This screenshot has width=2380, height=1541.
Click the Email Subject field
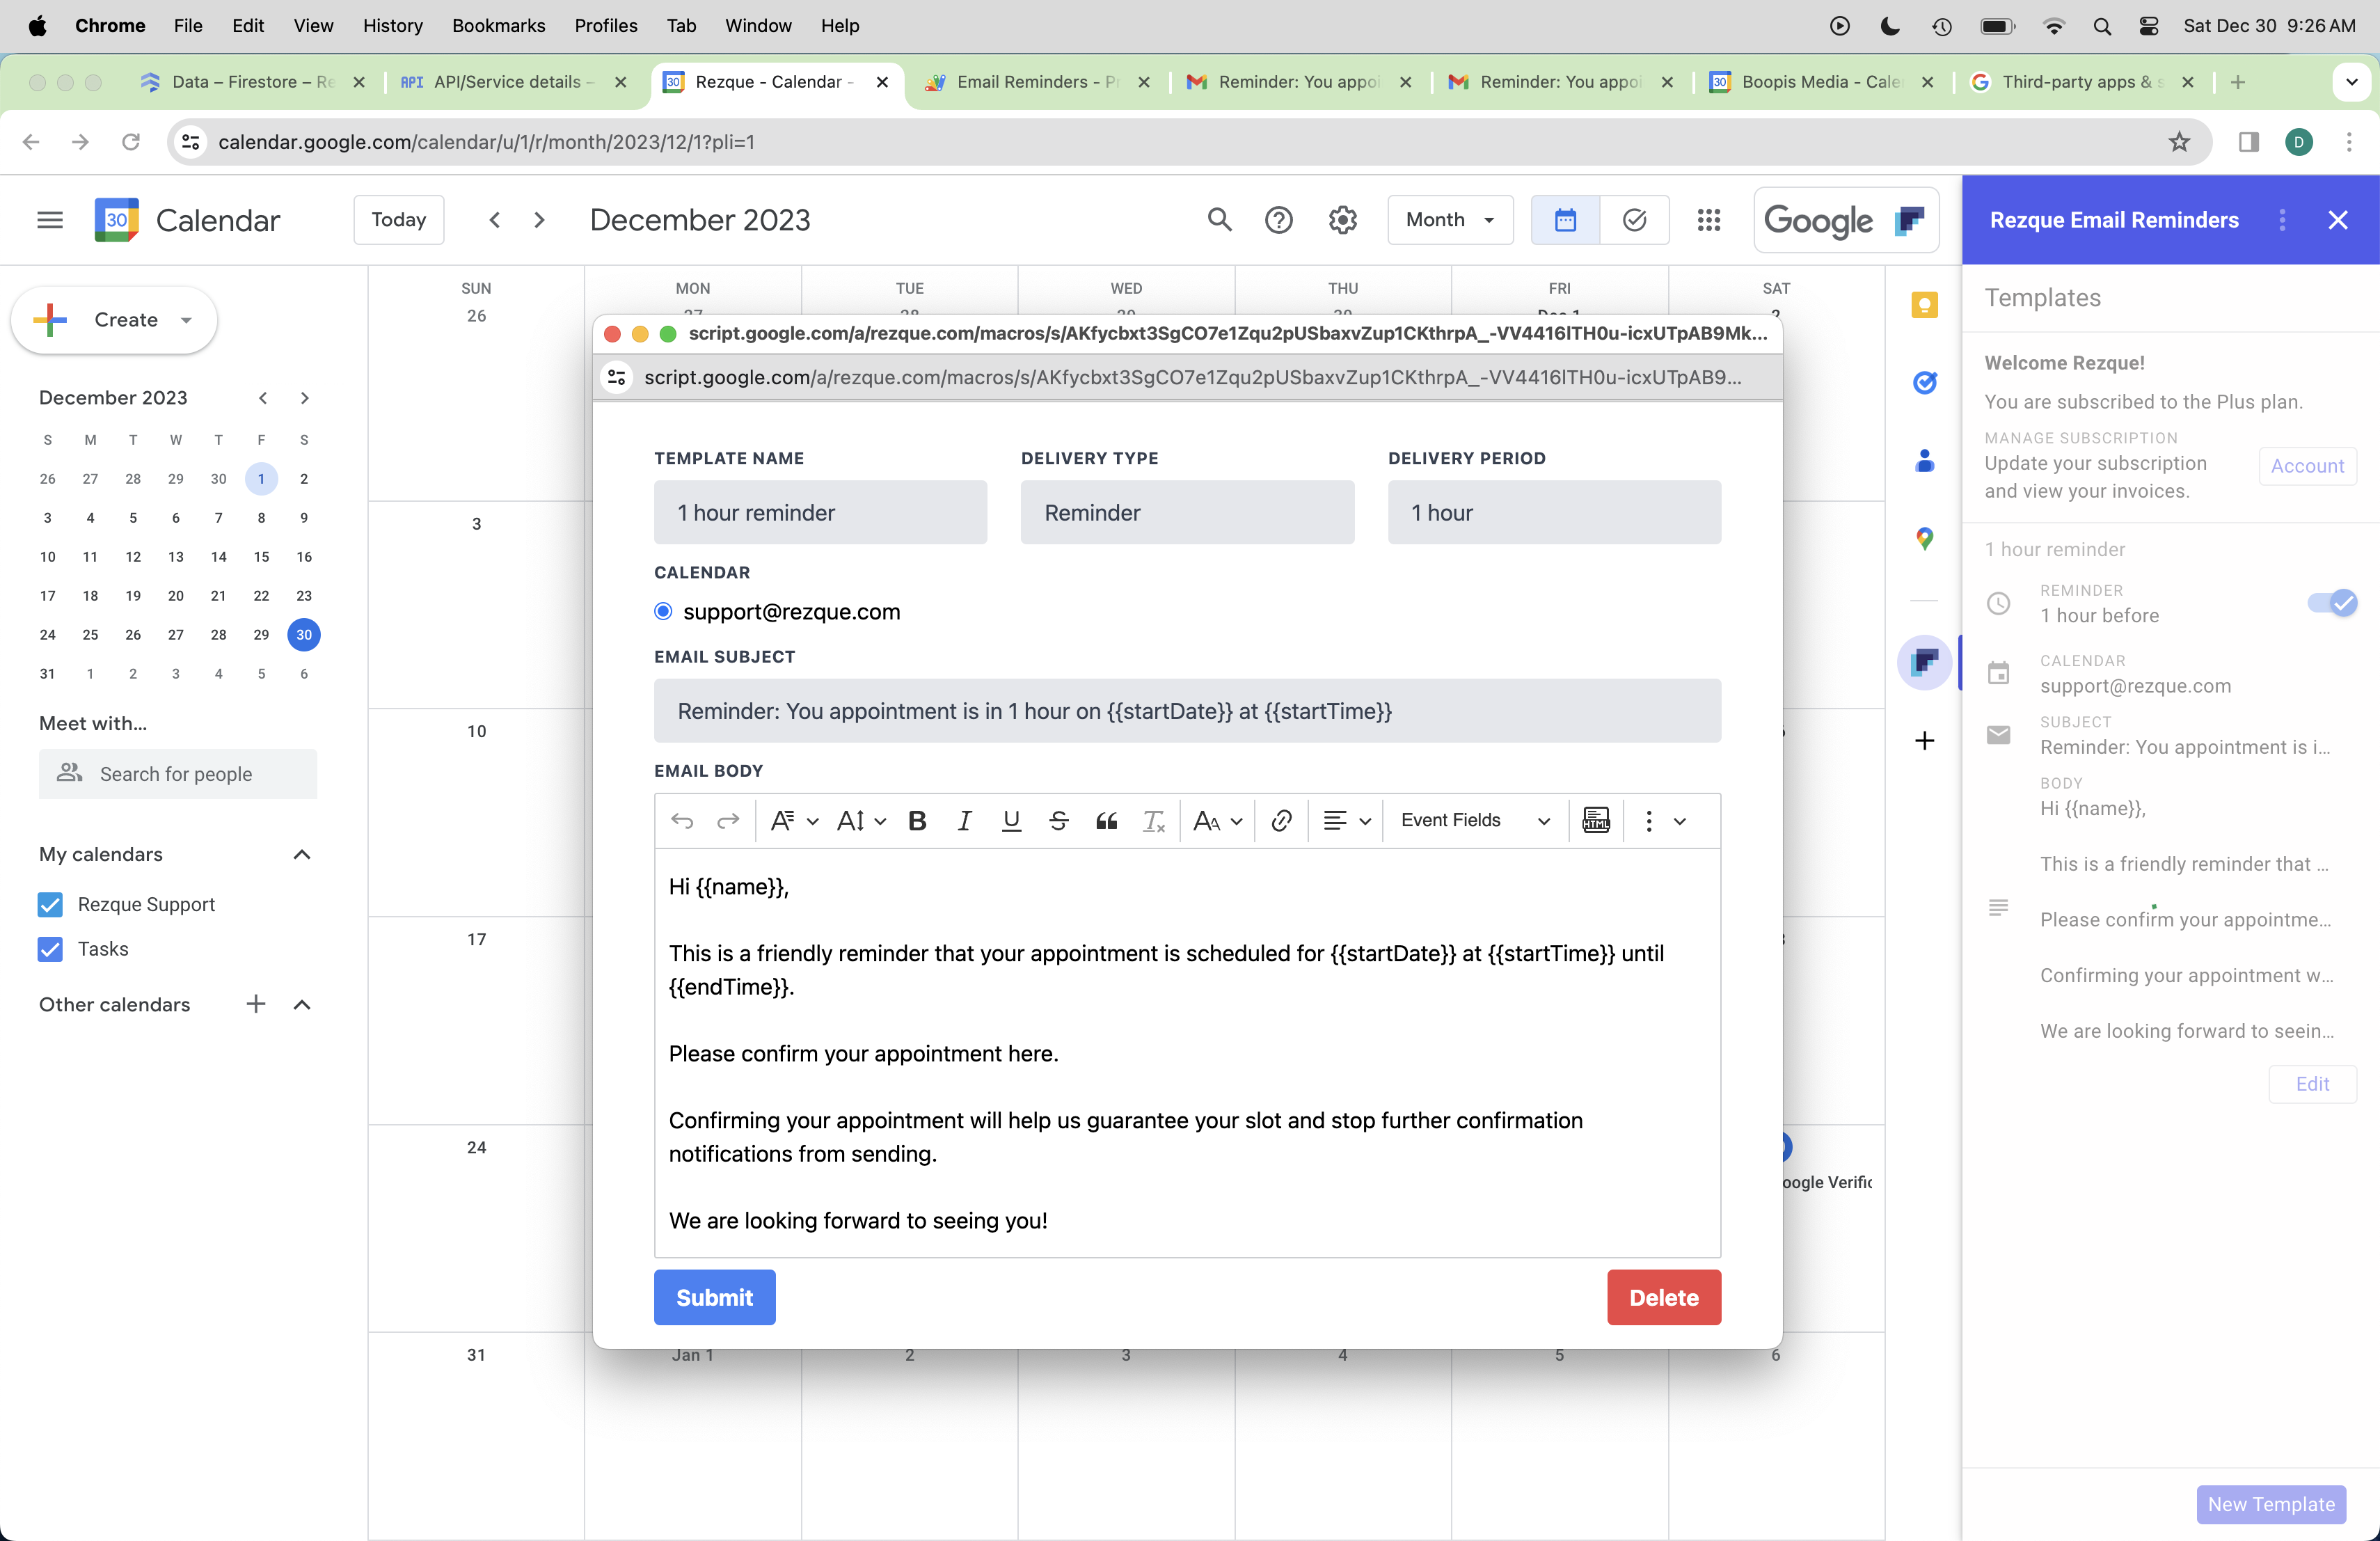tap(1187, 712)
